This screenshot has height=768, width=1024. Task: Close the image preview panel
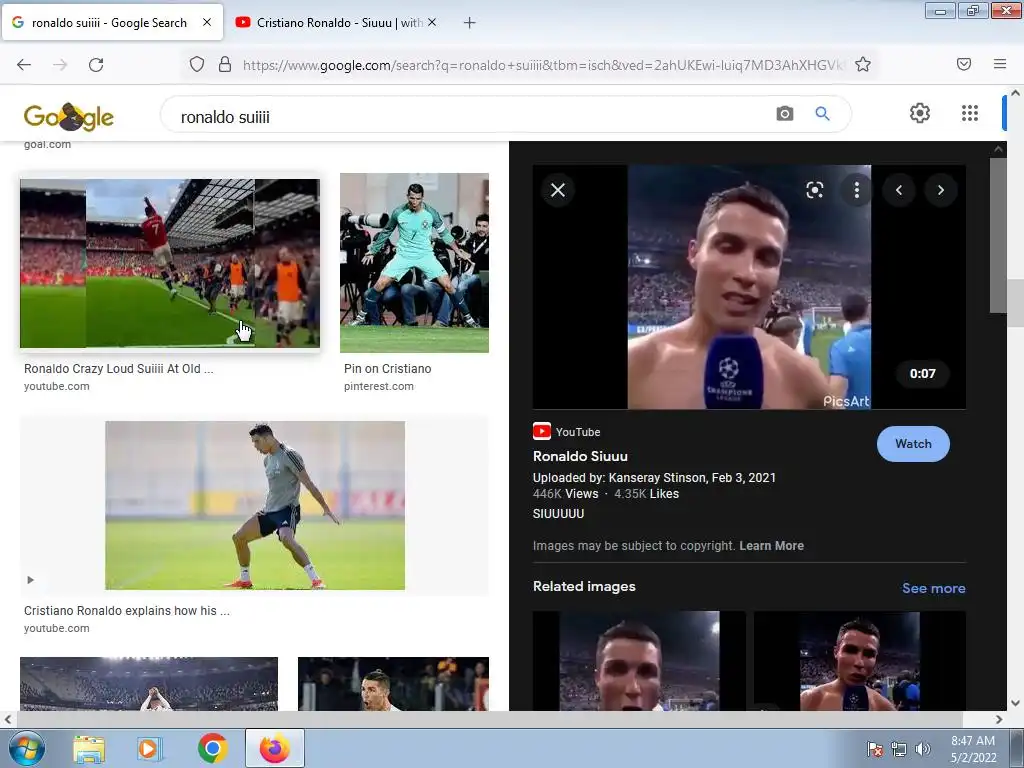[558, 190]
